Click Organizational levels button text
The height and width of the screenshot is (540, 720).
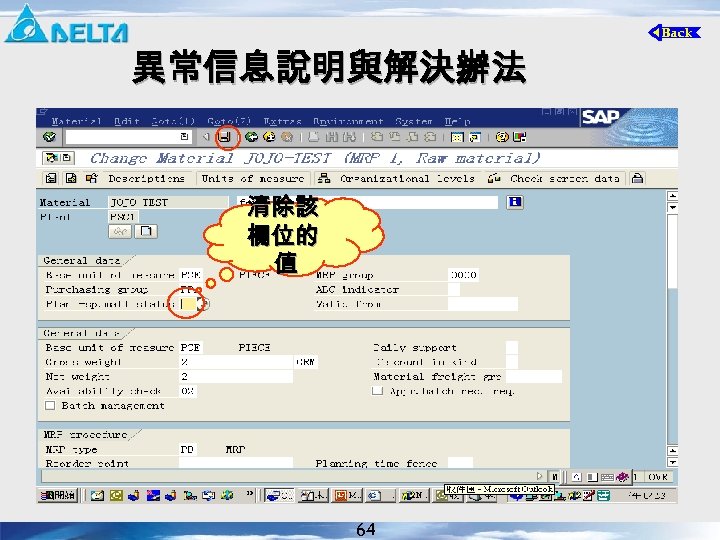pyautogui.click(x=407, y=178)
